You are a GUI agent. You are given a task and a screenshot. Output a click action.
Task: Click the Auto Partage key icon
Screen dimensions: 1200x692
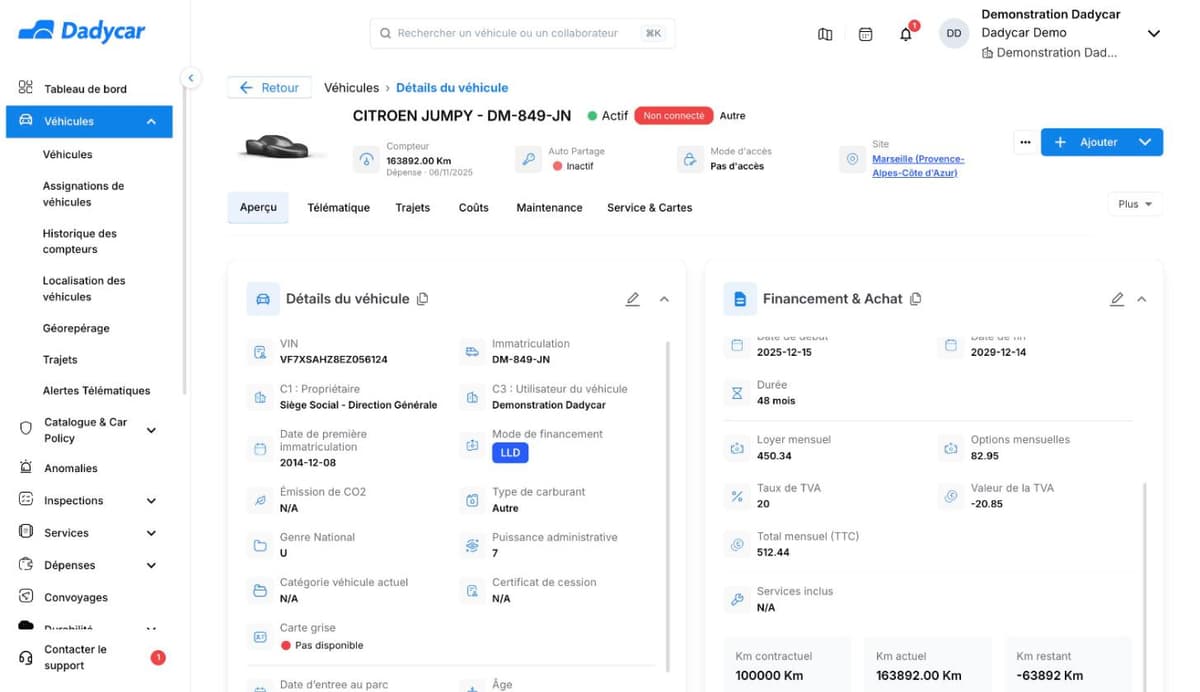529,159
